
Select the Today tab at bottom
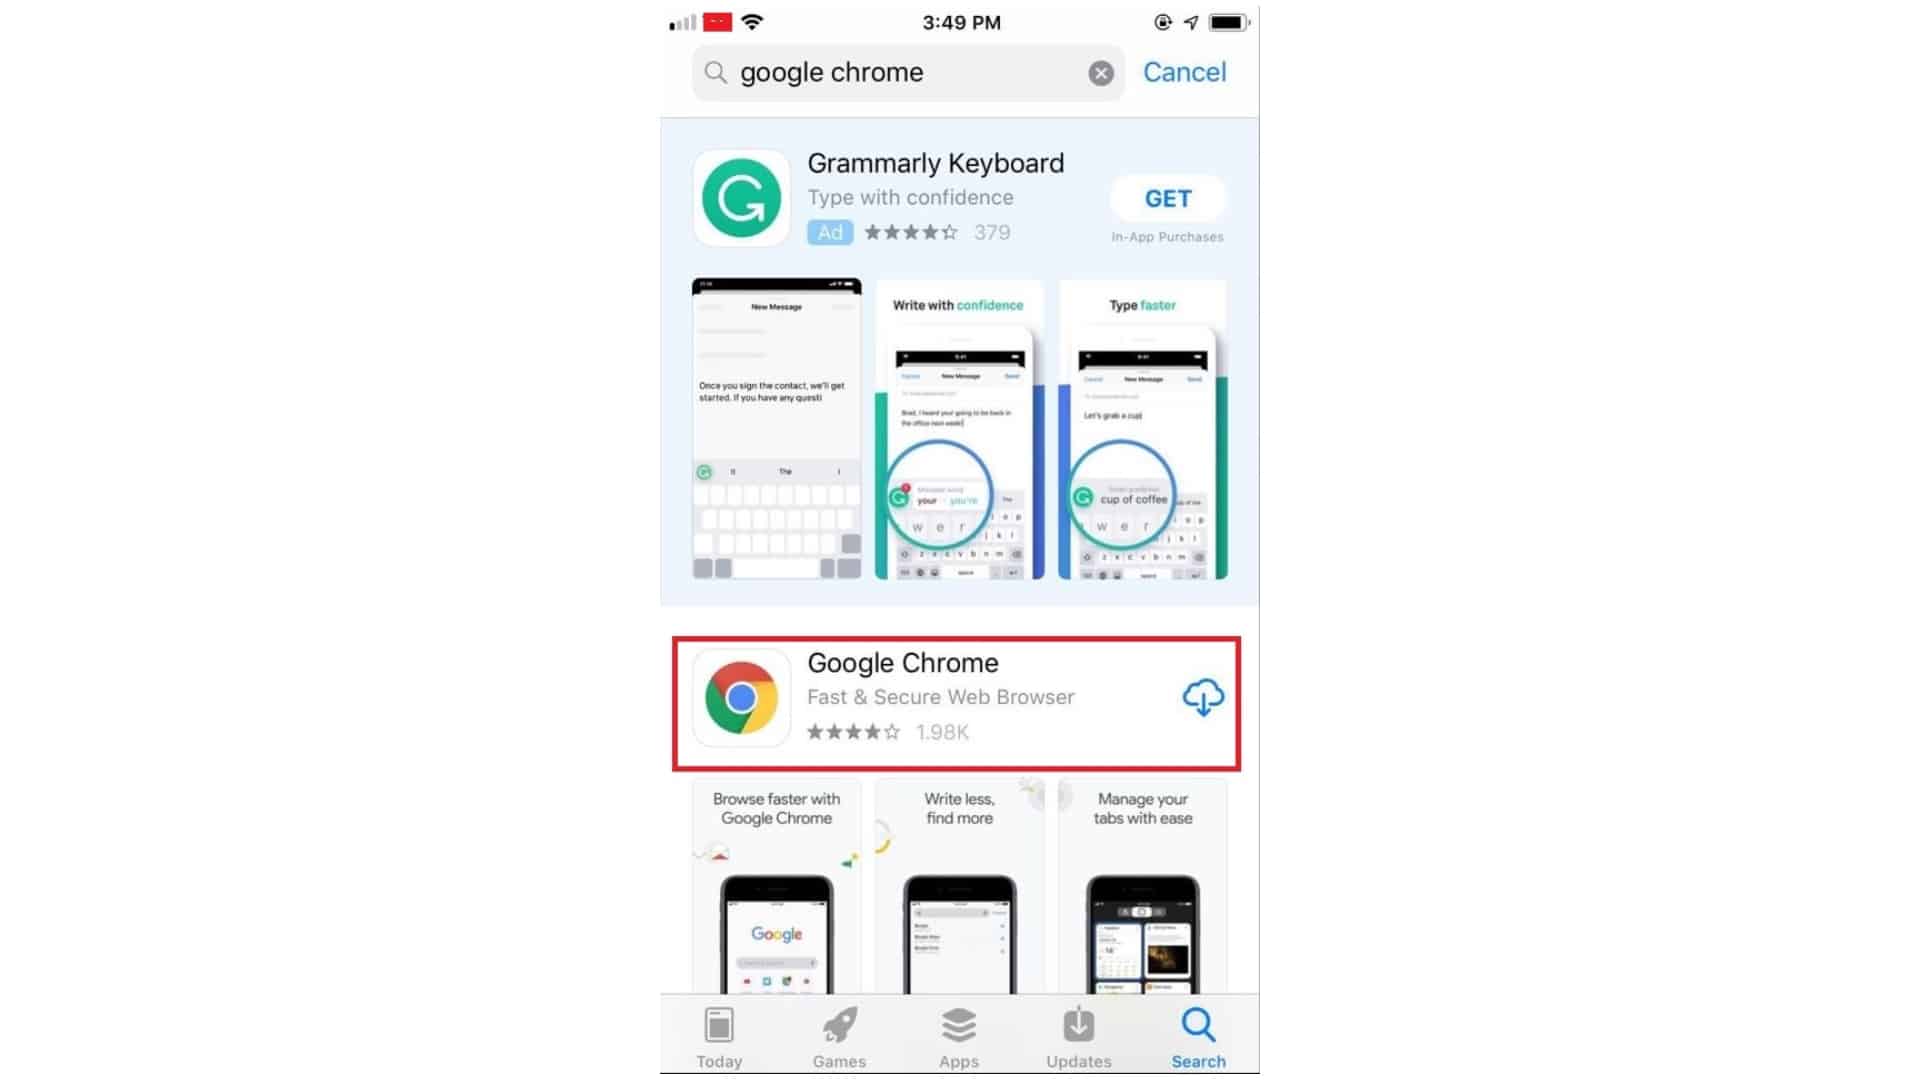719,1036
